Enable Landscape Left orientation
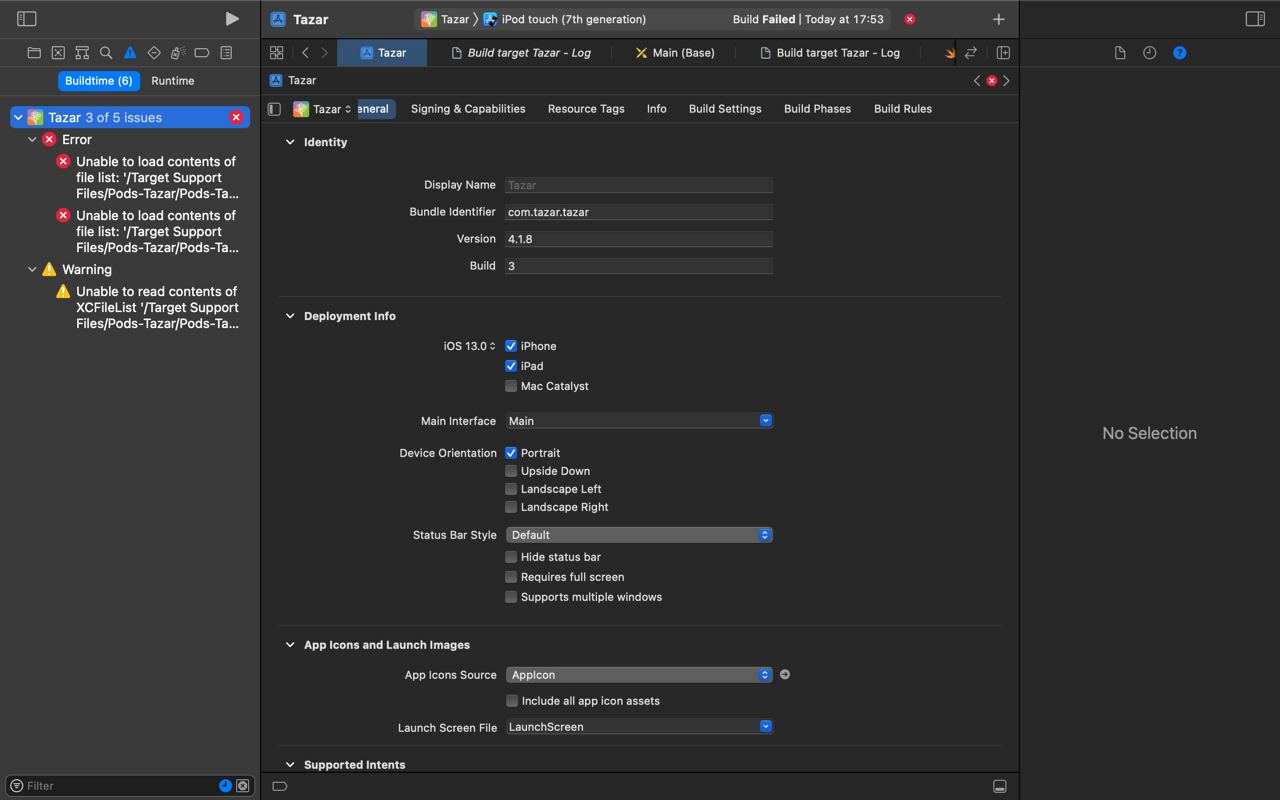The width and height of the screenshot is (1280, 800). (511, 489)
